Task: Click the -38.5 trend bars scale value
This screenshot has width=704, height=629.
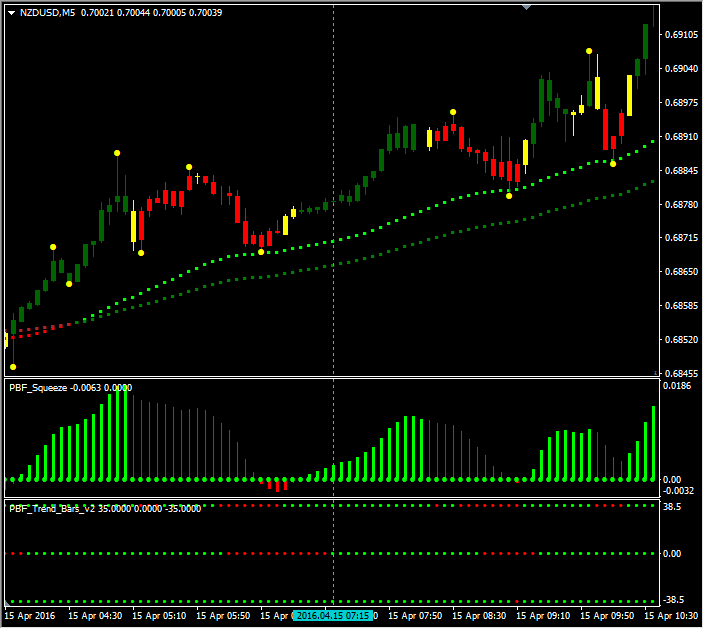Action: pyautogui.click(x=673, y=600)
